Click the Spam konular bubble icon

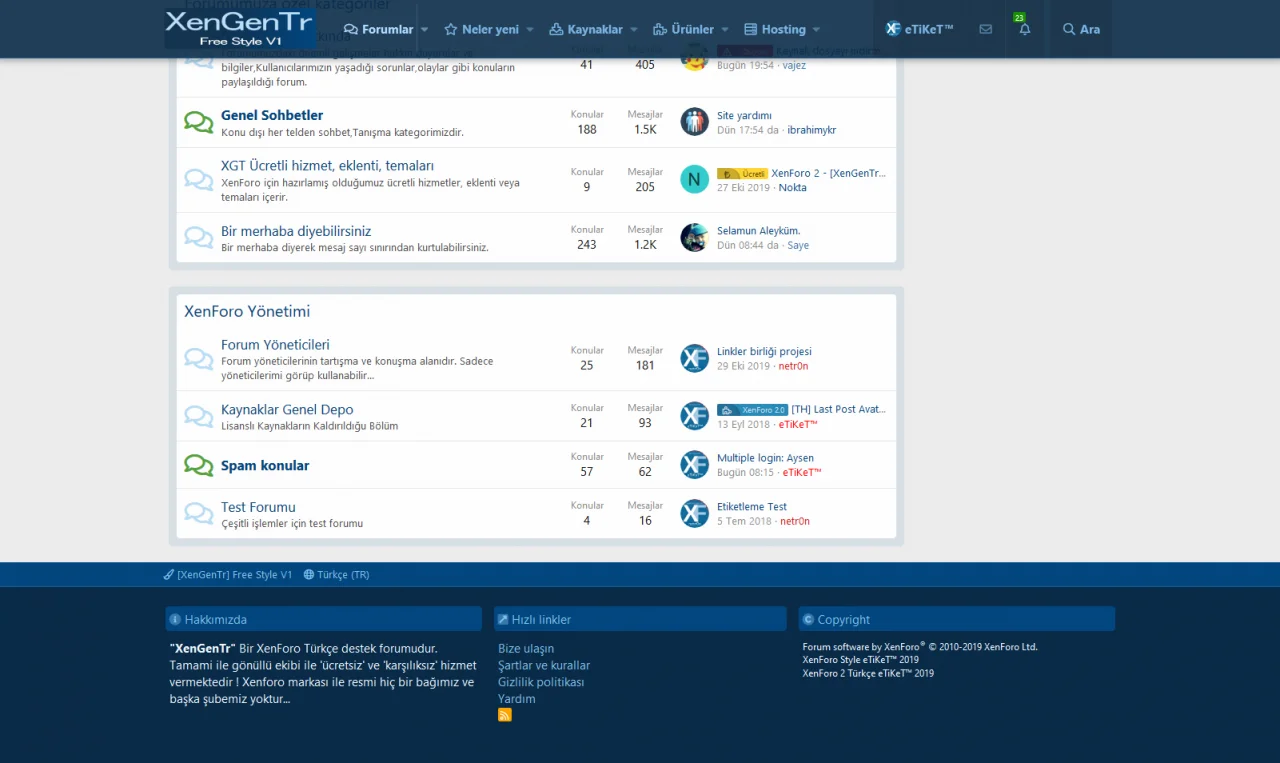[199, 465]
